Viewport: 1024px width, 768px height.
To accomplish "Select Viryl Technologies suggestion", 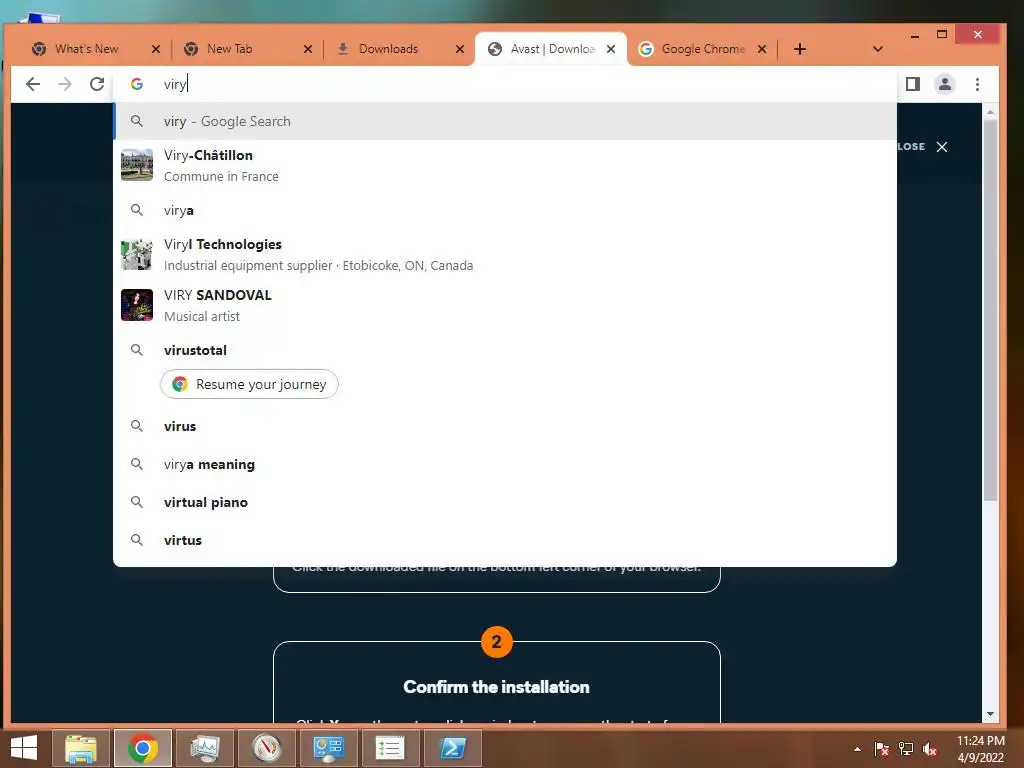I will tap(505, 254).
